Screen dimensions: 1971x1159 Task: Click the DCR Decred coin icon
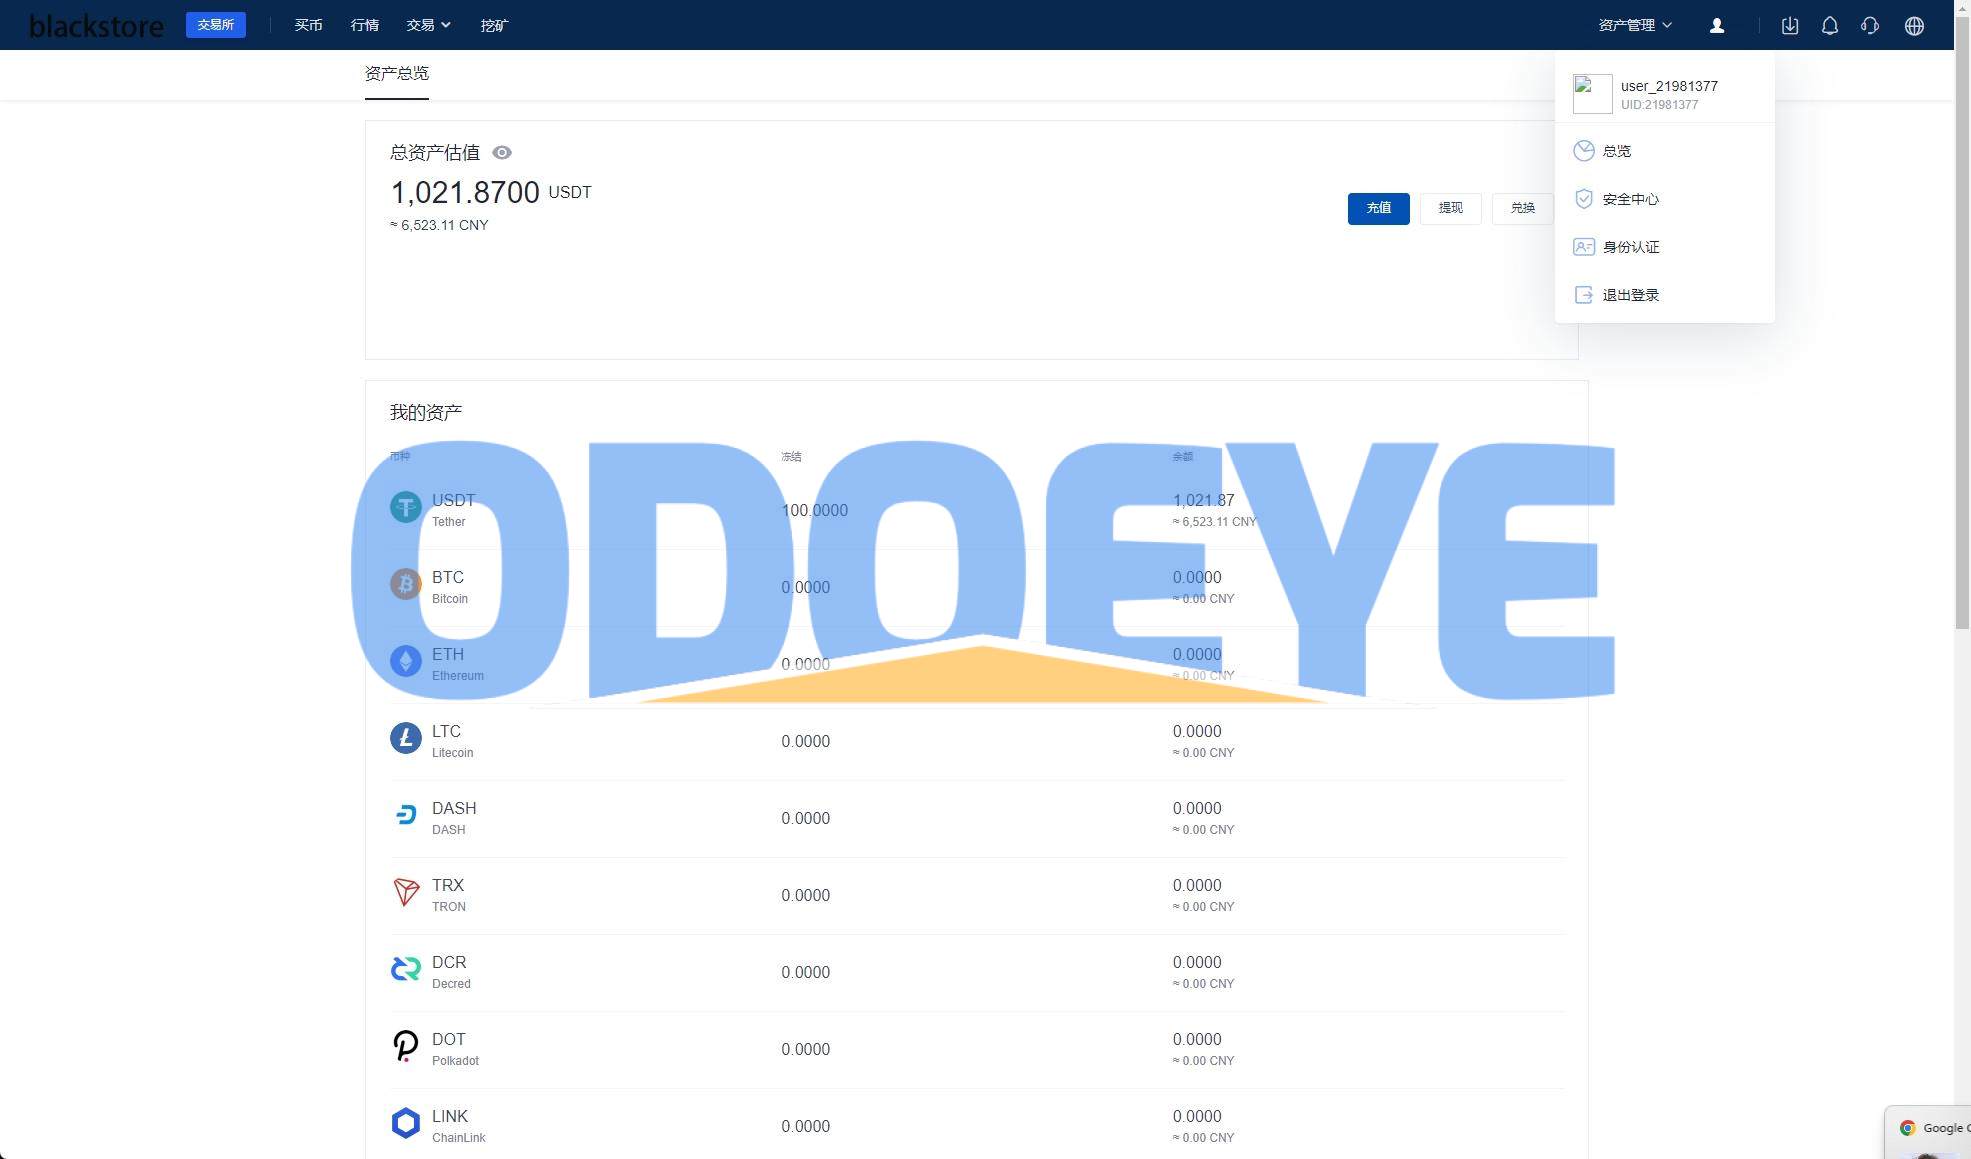[x=405, y=969]
